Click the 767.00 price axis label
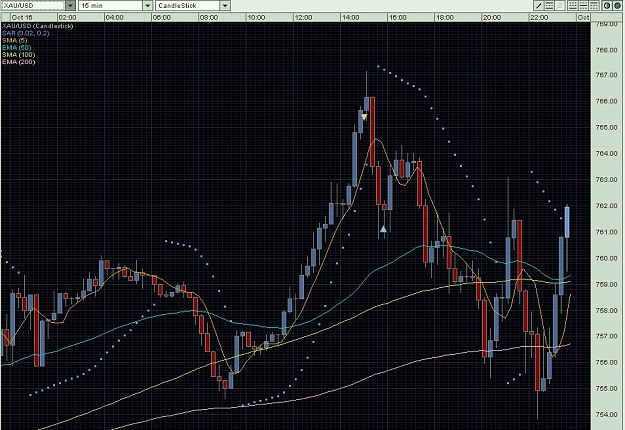Viewport: 625px width, 430px height. coord(606,75)
